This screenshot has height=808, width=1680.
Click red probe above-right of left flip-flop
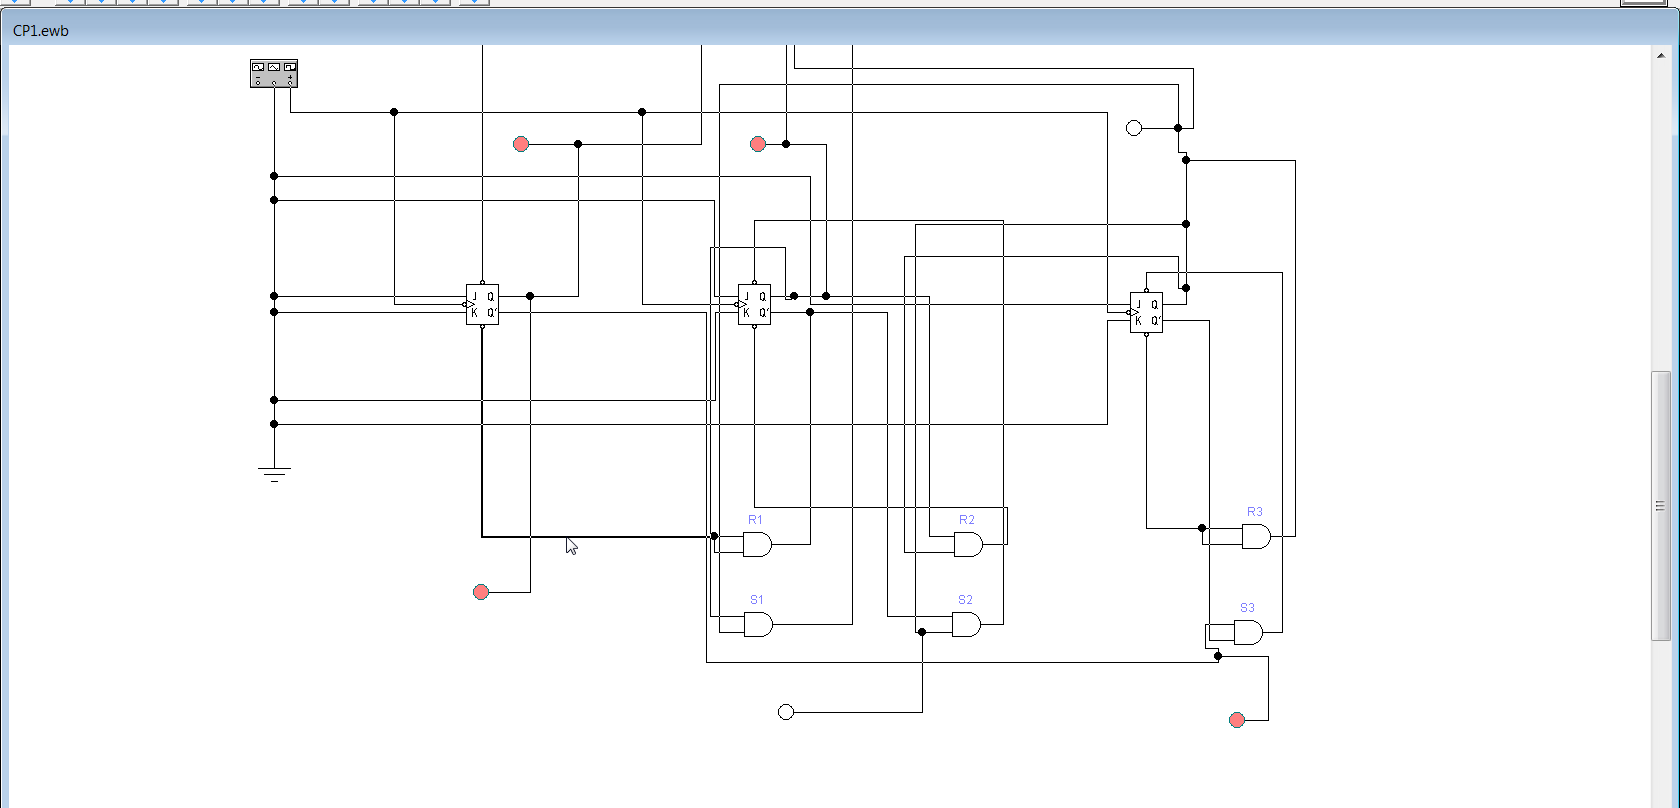tap(521, 144)
